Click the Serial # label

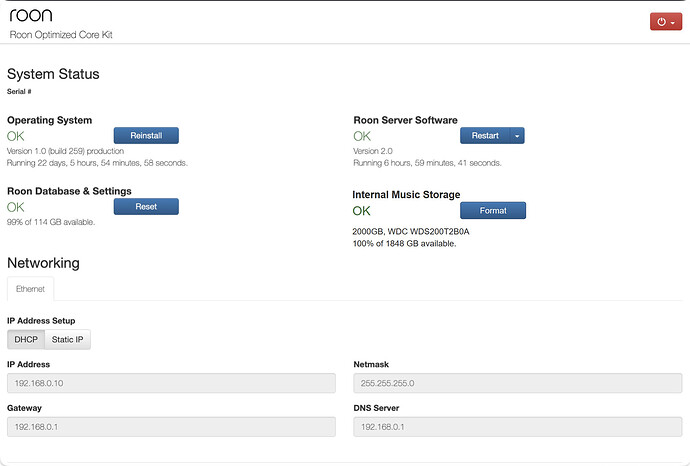point(19,92)
